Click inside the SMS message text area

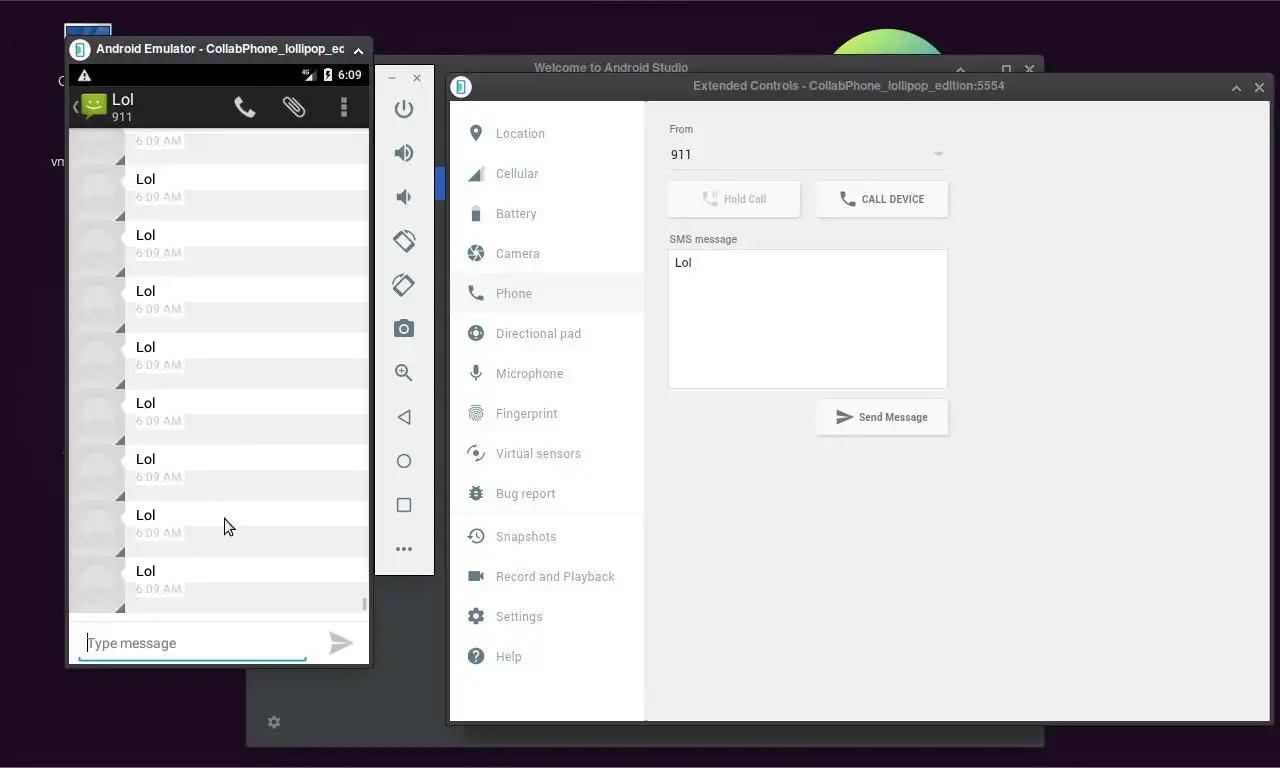[x=808, y=319]
